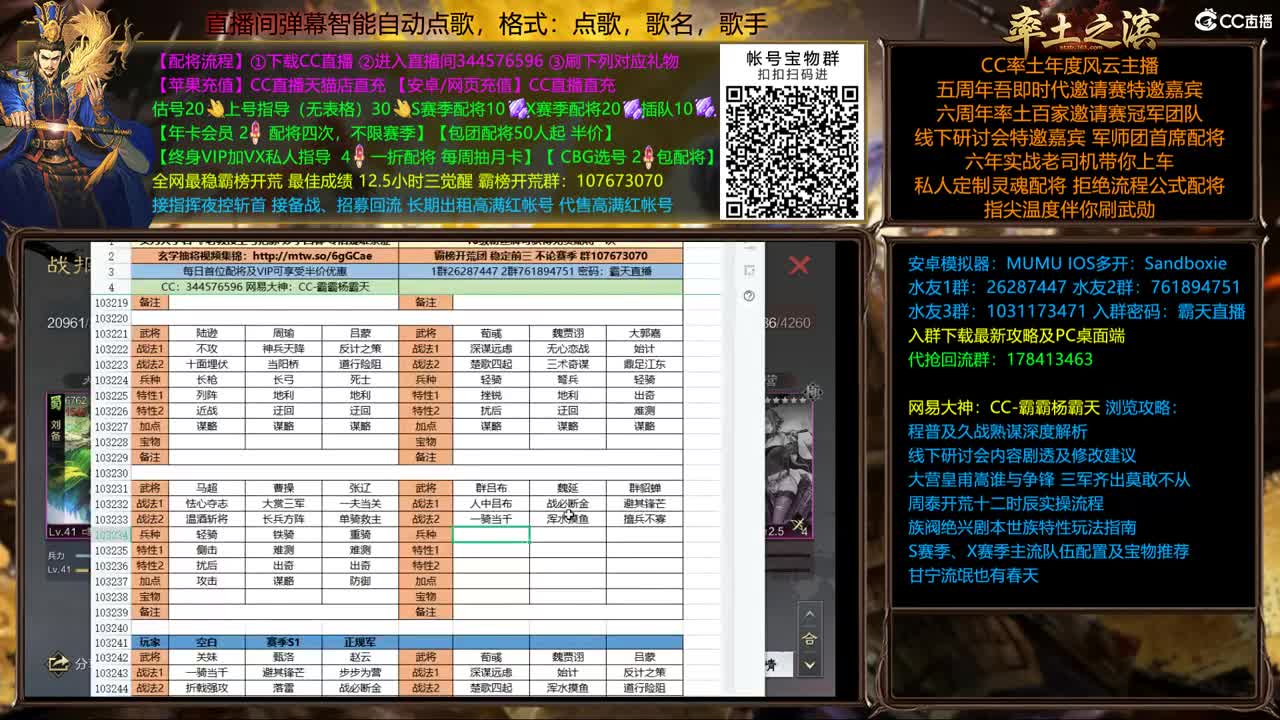1280x720 pixels.
Task: Click cell 魏延
Action: pyautogui.click(x=568, y=489)
